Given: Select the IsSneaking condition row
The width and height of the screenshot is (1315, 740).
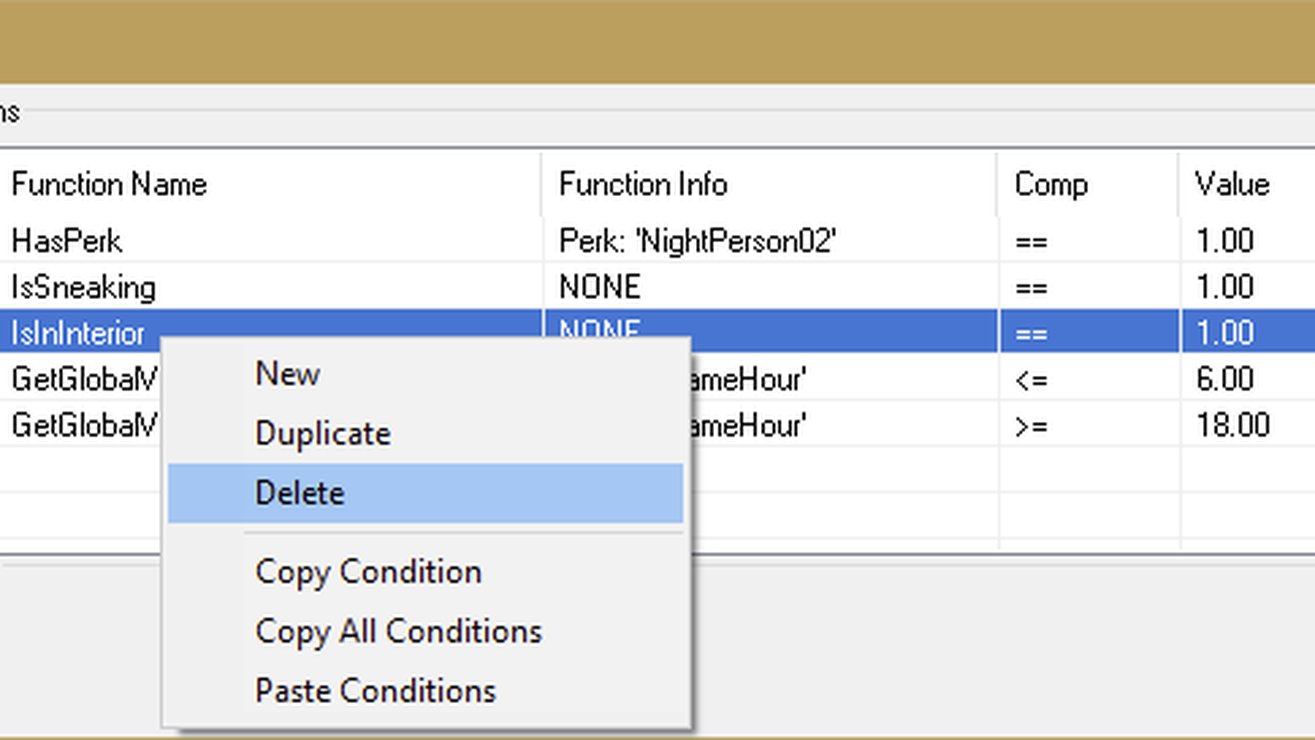Looking at the screenshot, I should [x=84, y=288].
